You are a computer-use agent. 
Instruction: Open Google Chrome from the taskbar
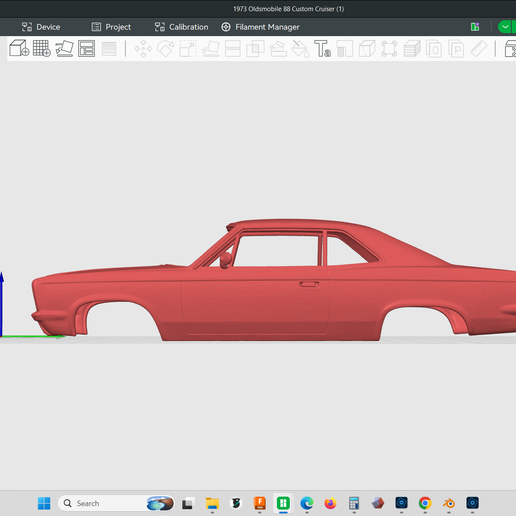pos(425,503)
